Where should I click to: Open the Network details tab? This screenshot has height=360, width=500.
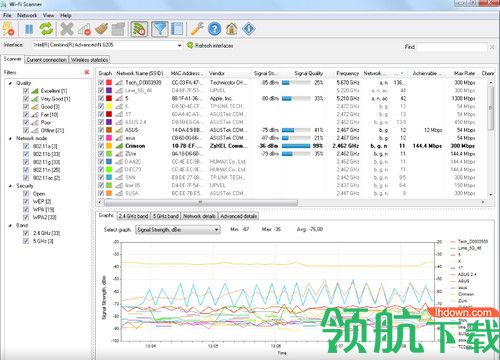coord(200,216)
